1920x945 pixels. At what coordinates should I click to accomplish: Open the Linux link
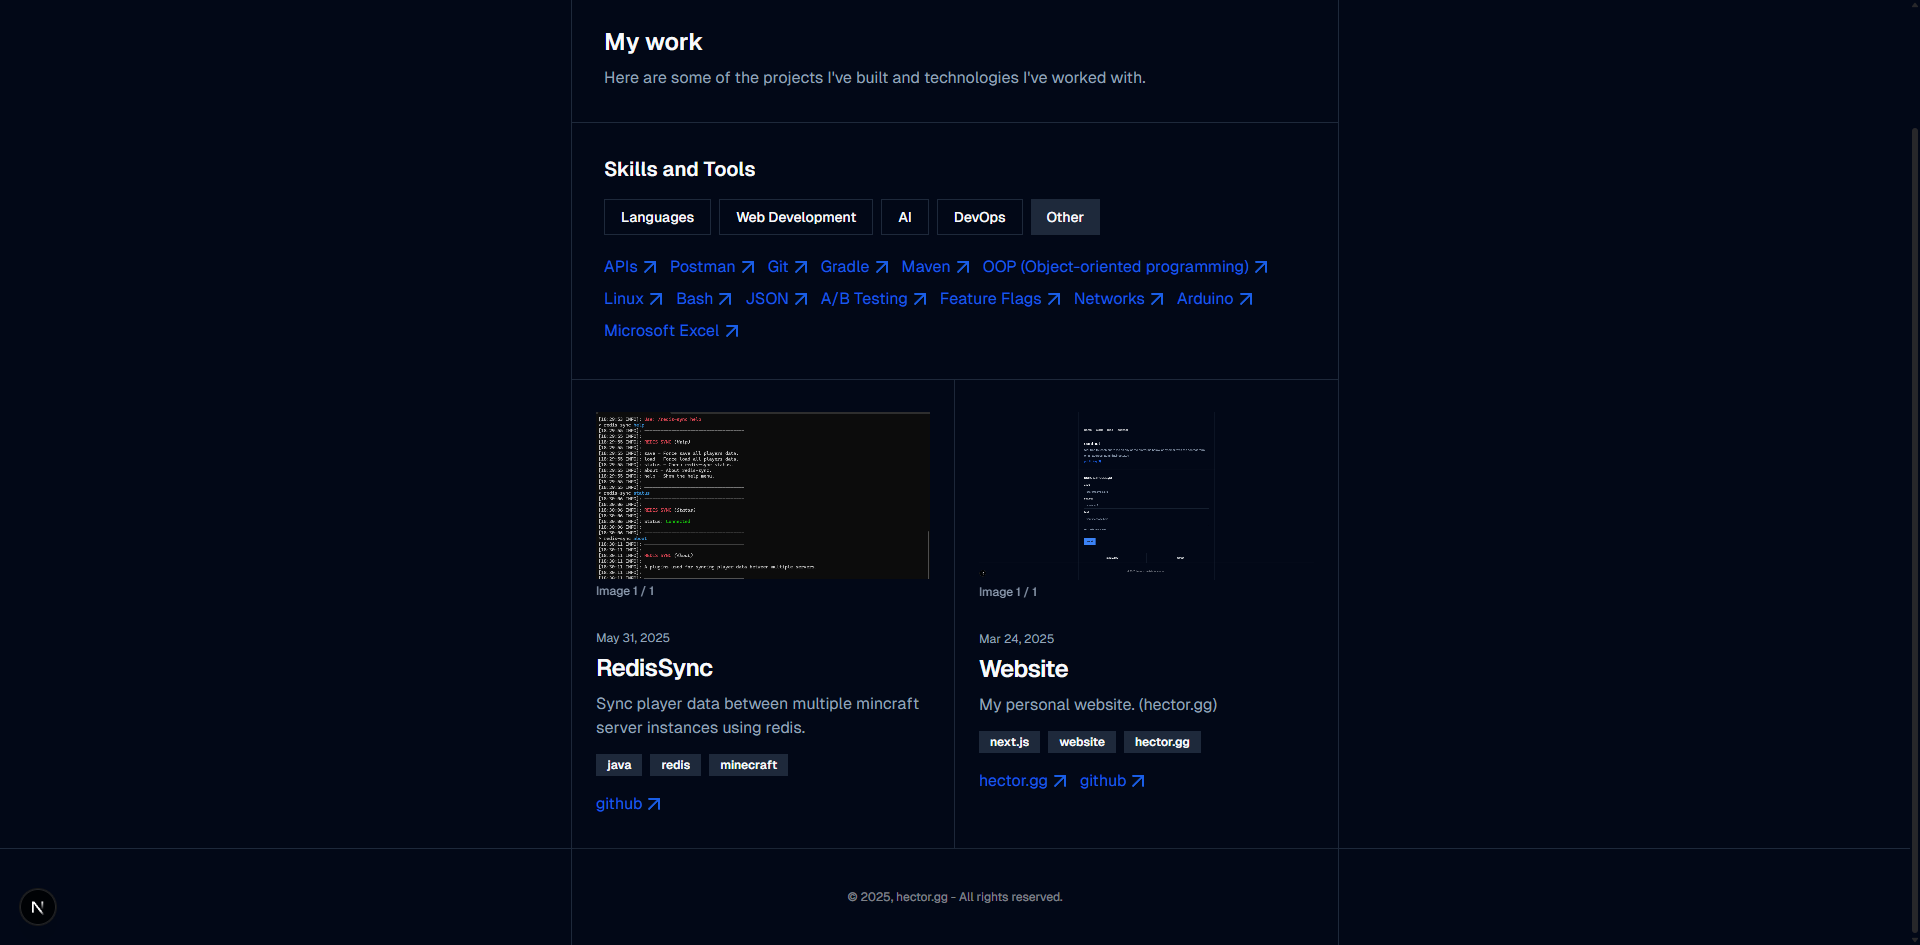(633, 299)
